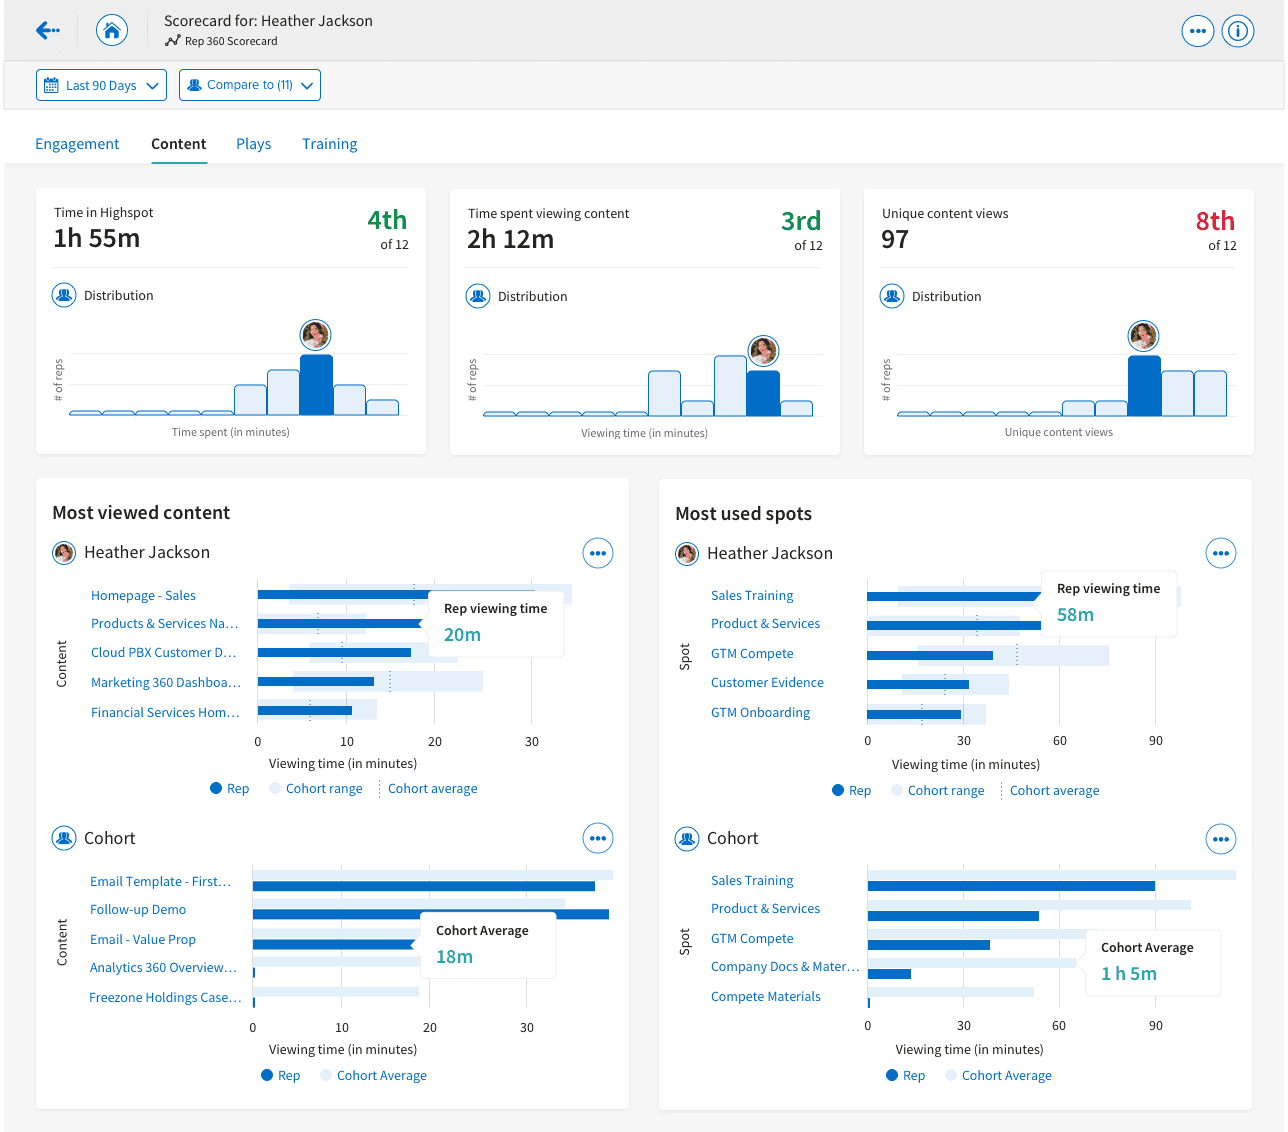Open Company Docs & Mater… spot link
1288x1132 pixels.
coord(785,966)
